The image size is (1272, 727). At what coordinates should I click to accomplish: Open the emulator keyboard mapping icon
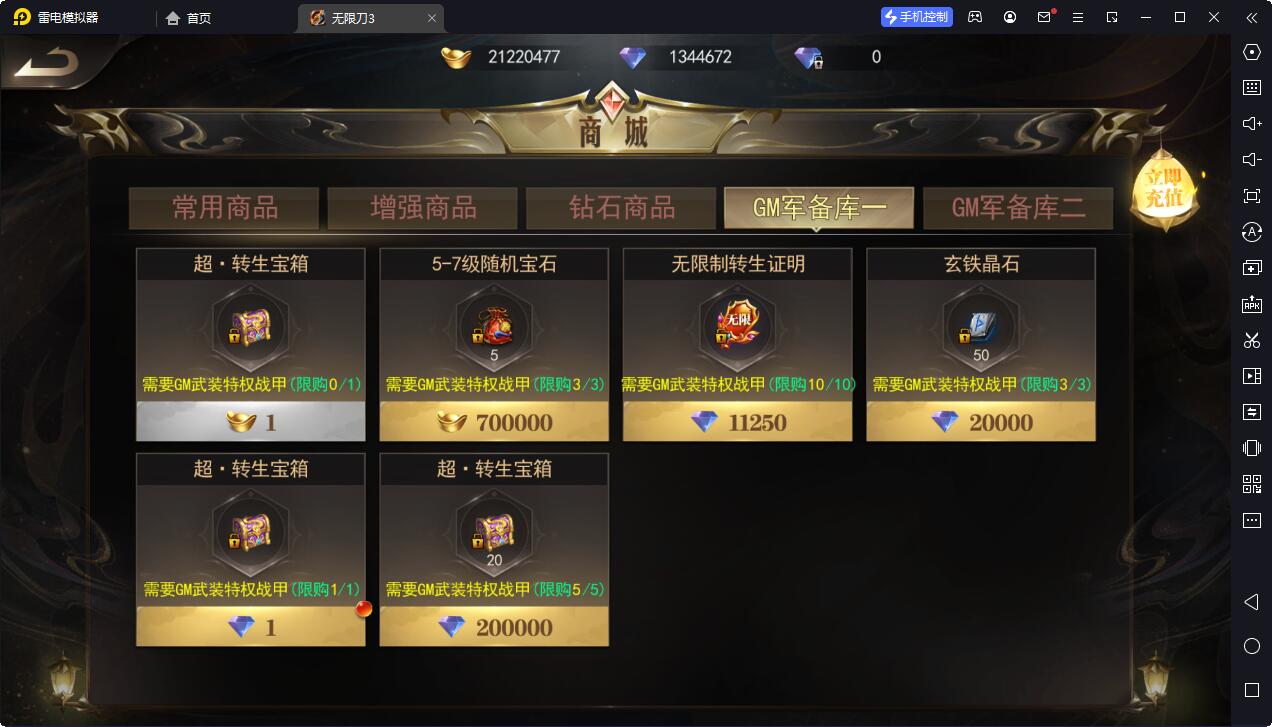pos(1251,88)
